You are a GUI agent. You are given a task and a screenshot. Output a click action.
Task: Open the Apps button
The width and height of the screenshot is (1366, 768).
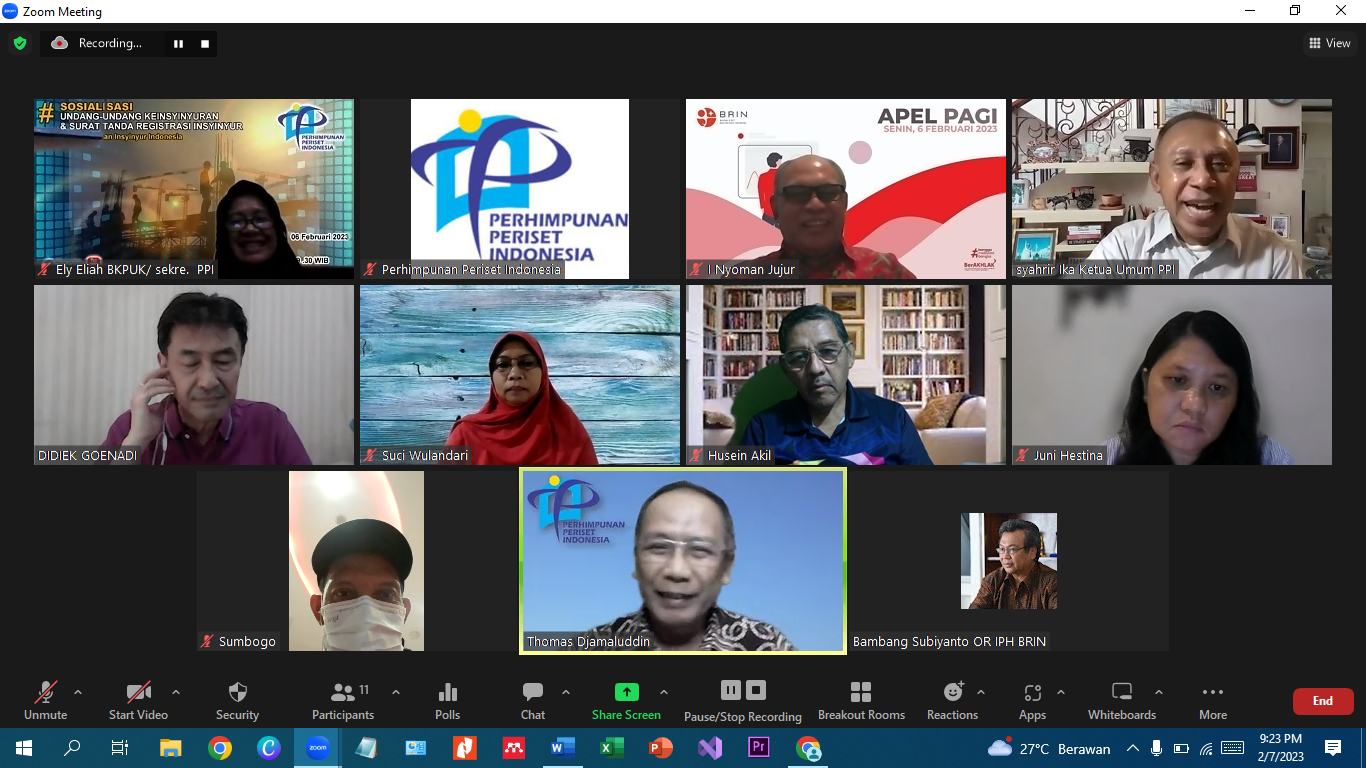[1032, 701]
